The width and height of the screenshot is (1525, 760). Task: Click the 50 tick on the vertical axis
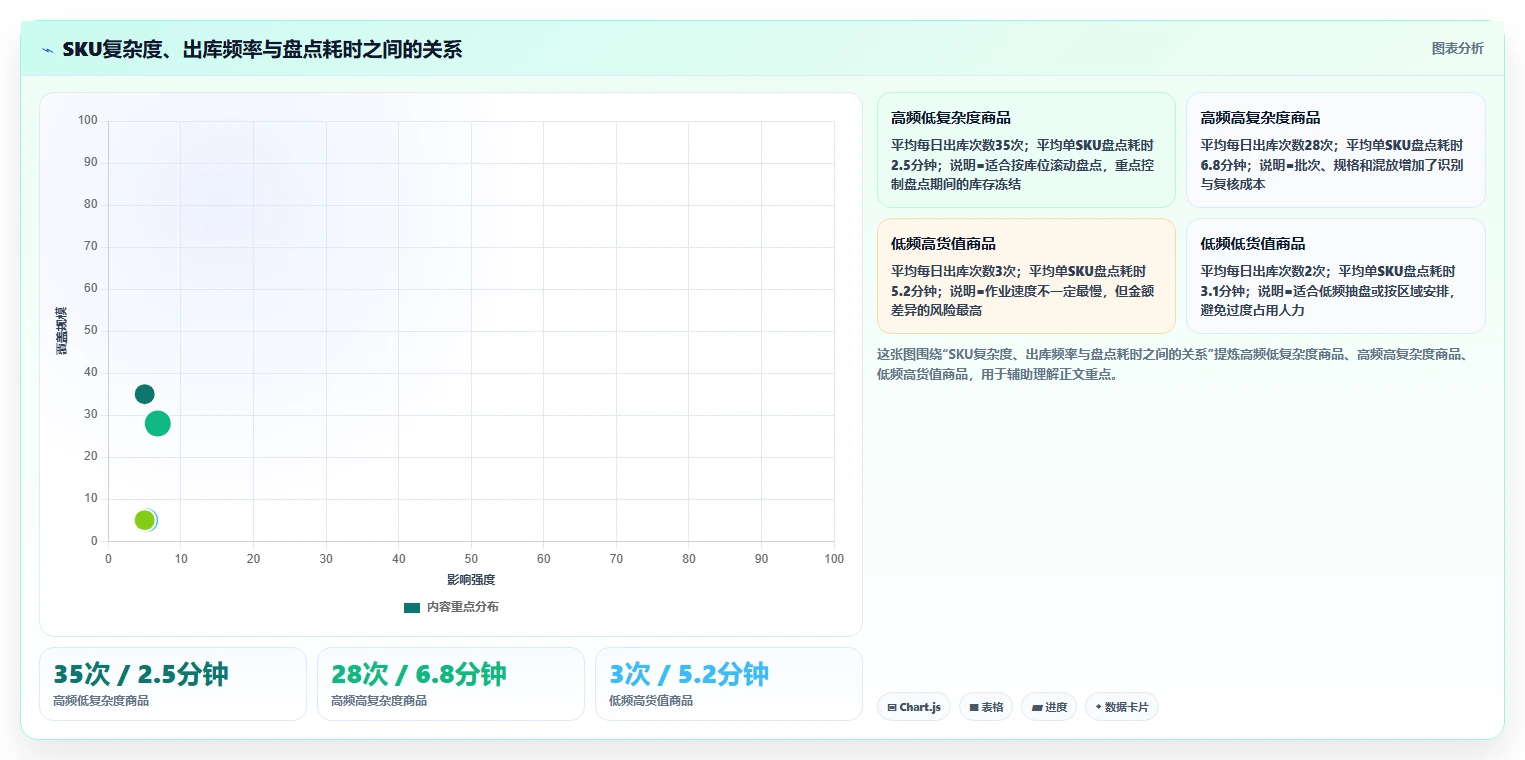click(91, 331)
